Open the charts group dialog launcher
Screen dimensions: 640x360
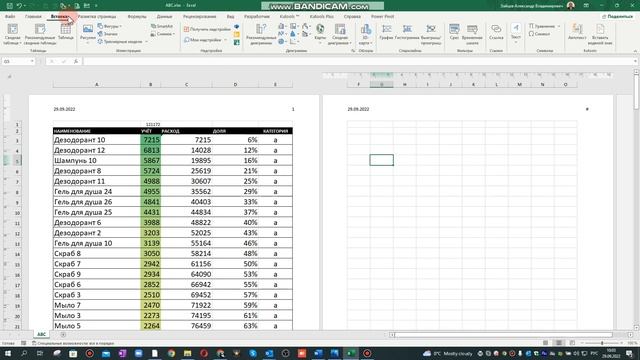(x=353, y=51)
